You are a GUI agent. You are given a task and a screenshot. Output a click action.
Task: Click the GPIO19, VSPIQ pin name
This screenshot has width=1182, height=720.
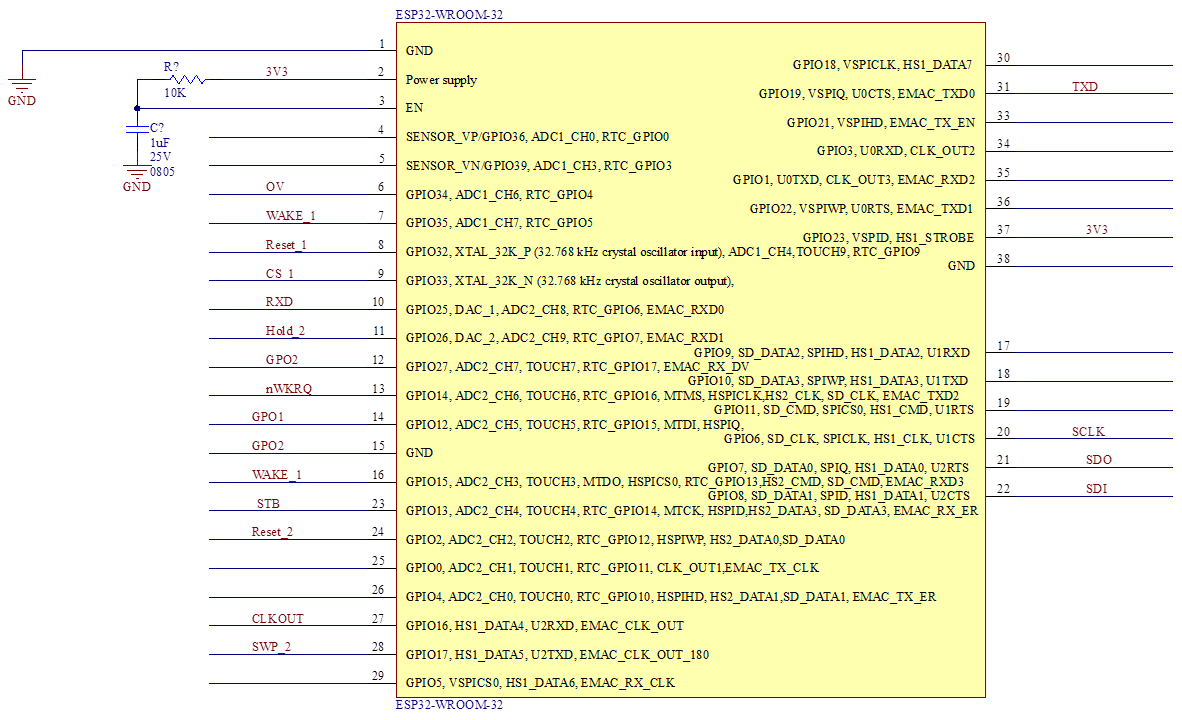(x=867, y=94)
